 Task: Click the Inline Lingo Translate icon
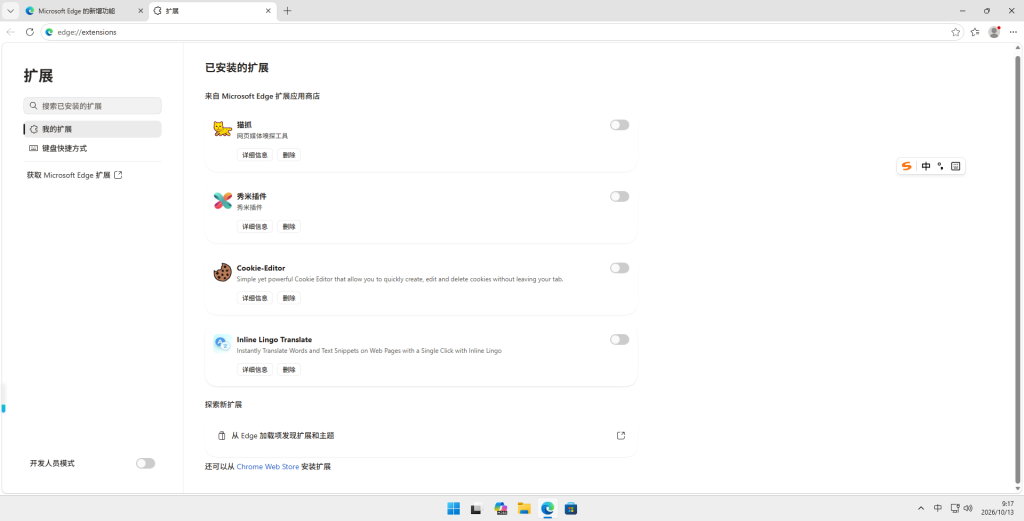(x=223, y=343)
